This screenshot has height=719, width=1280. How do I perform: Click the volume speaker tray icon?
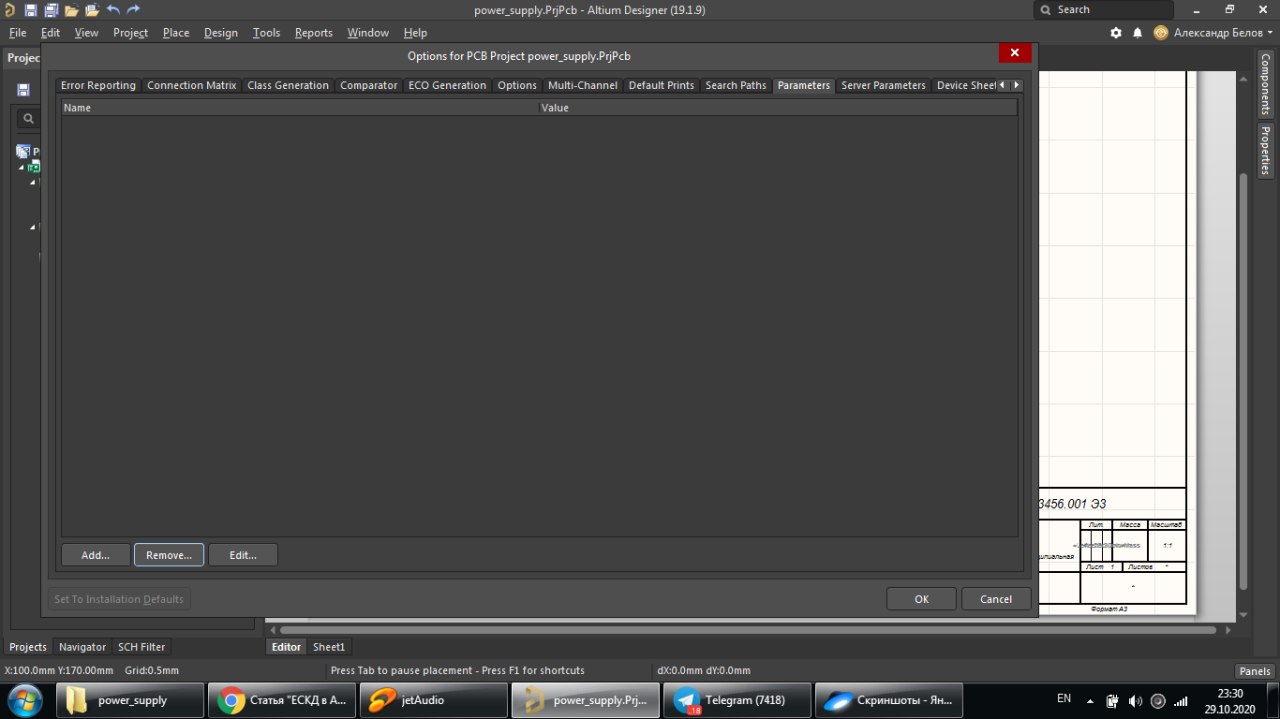click(1135, 701)
